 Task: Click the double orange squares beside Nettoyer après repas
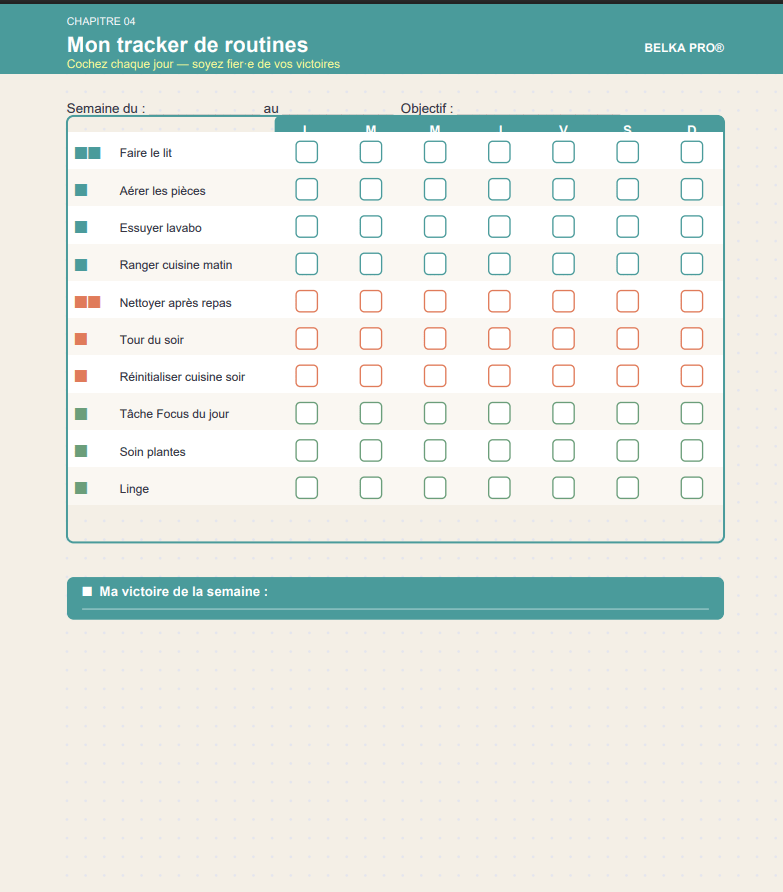click(88, 302)
